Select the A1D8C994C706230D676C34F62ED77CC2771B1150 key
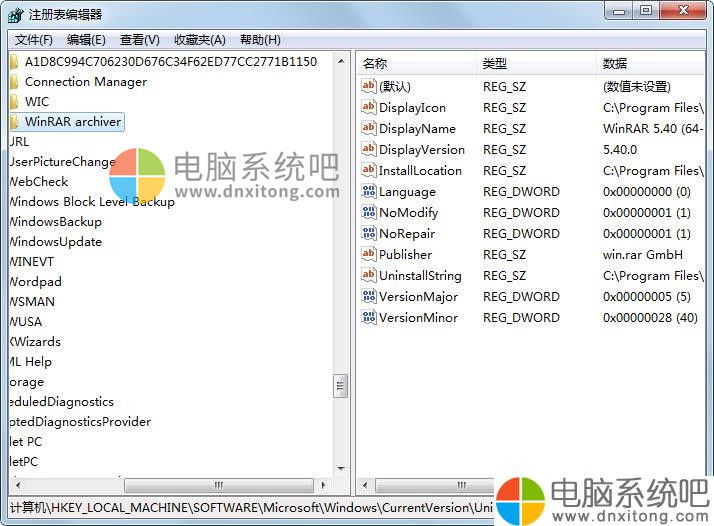This screenshot has width=714, height=526. coord(171,61)
